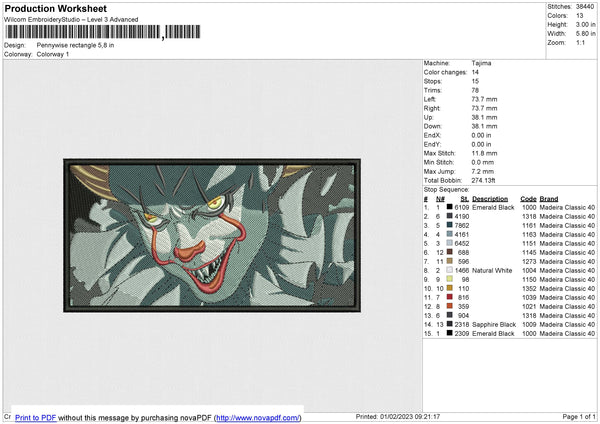
Task: Click the black swatch in the 6109-stitch row
Action: pos(450,207)
